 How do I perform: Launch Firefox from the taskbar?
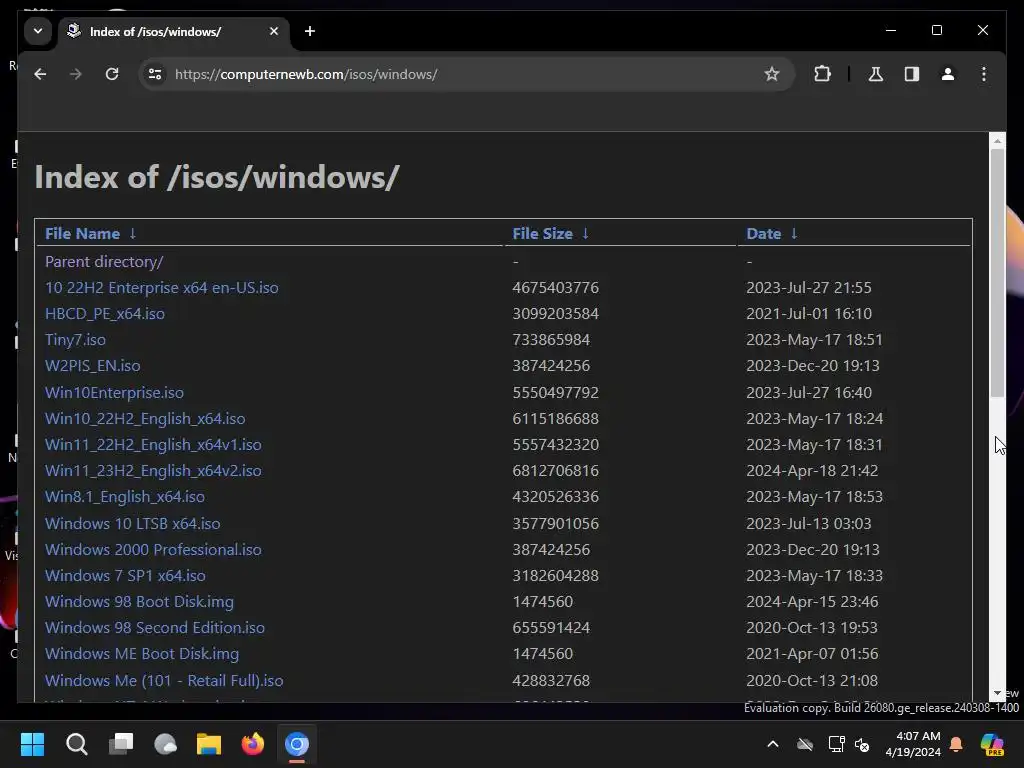[253, 744]
